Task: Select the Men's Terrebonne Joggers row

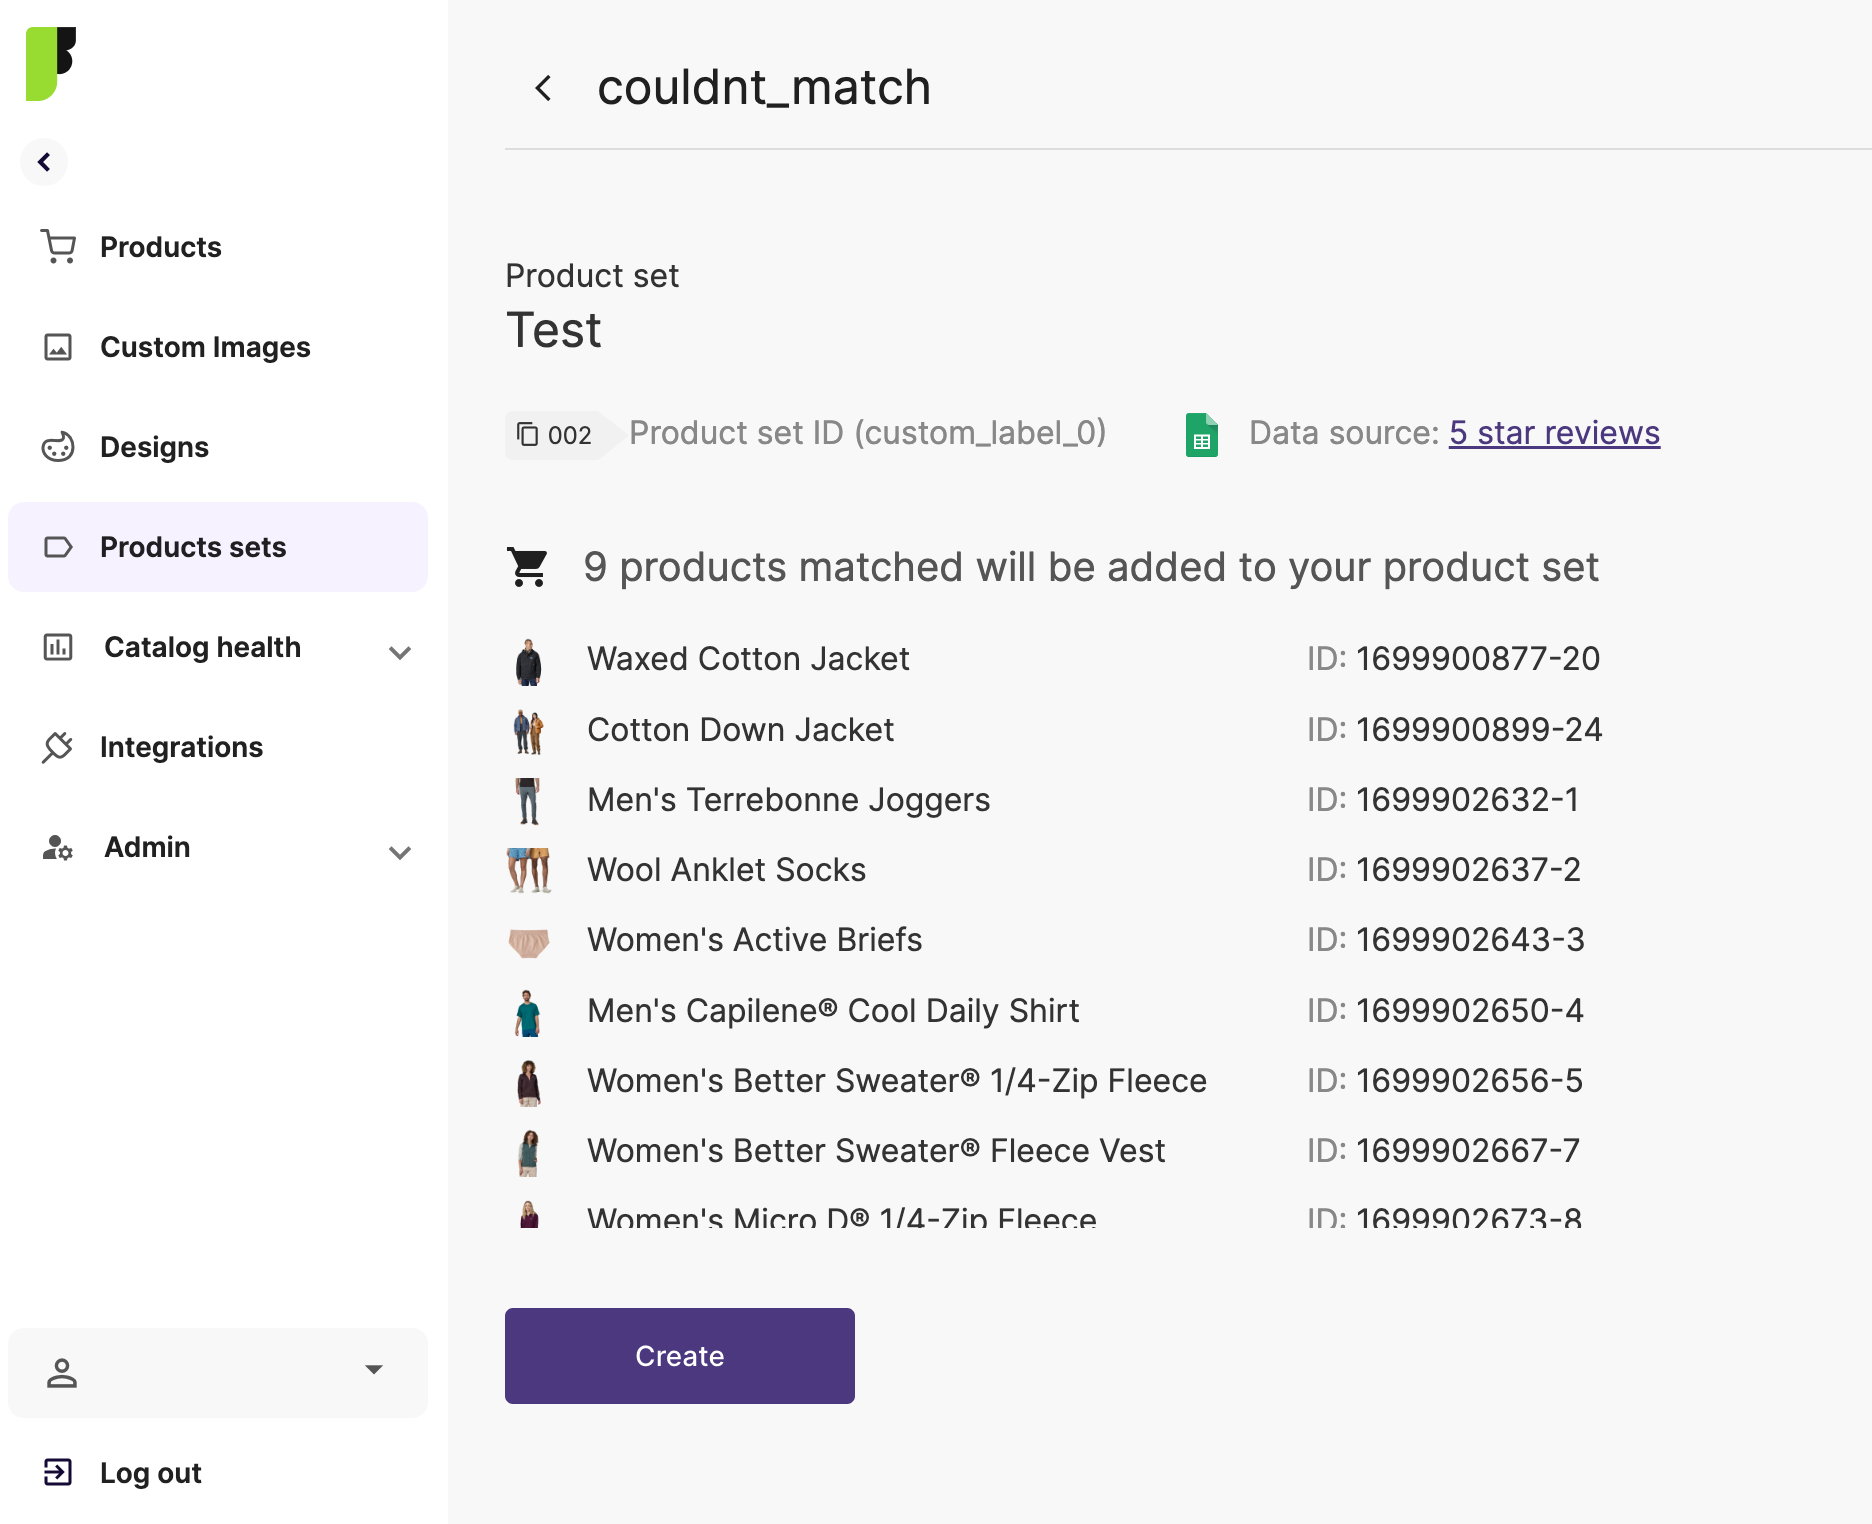Action: (x=788, y=800)
